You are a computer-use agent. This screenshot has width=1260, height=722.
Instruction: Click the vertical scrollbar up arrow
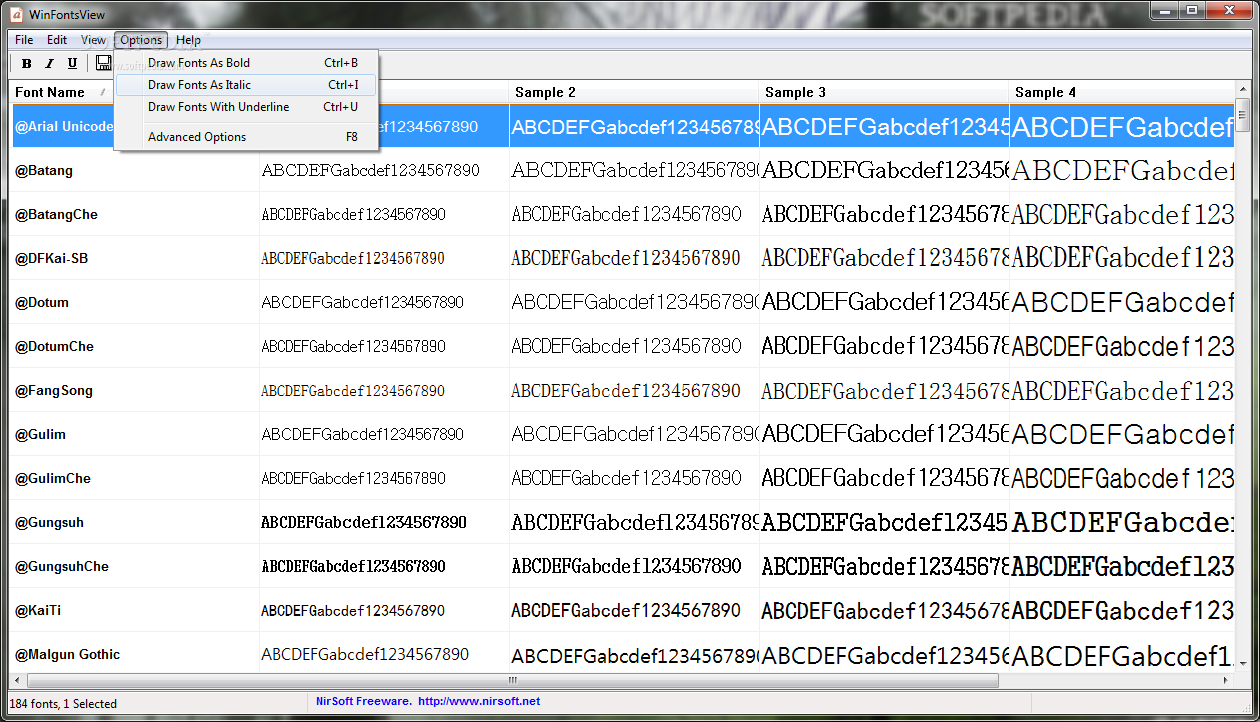(1242, 90)
